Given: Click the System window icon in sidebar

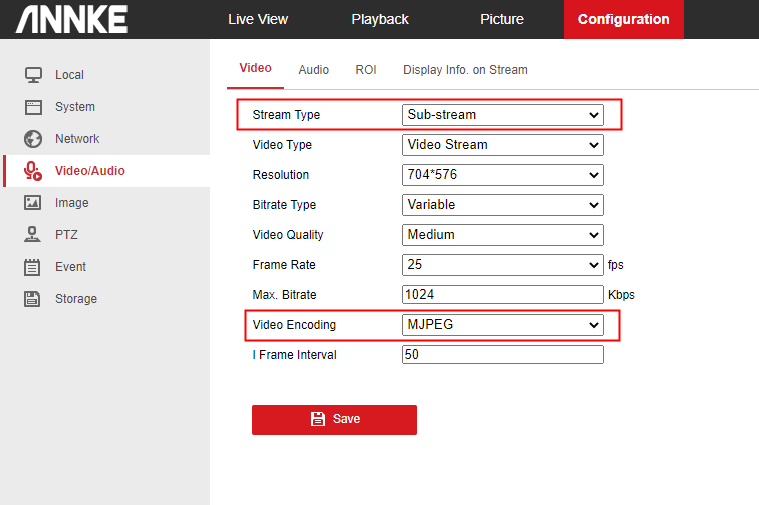Looking at the screenshot, I should click(x=33, y=107).
